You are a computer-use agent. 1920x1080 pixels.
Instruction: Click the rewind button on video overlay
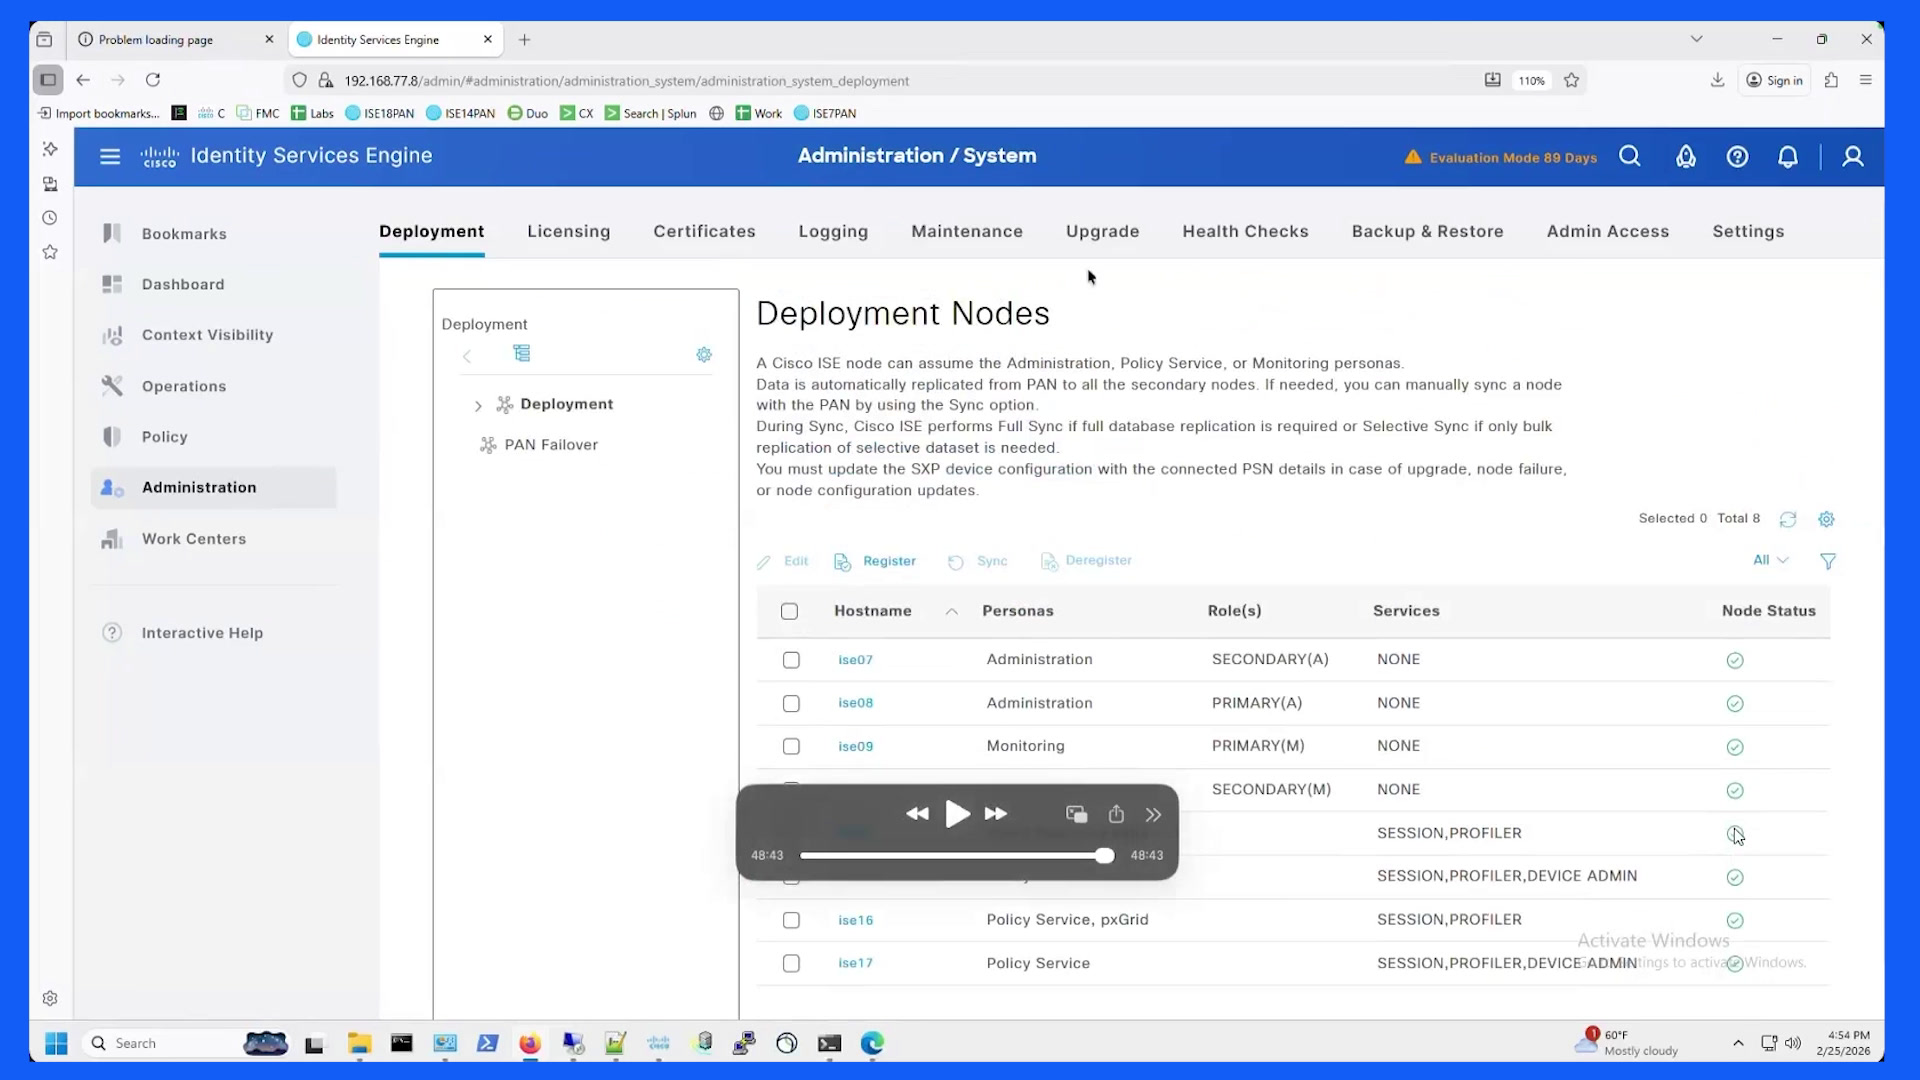917,814
